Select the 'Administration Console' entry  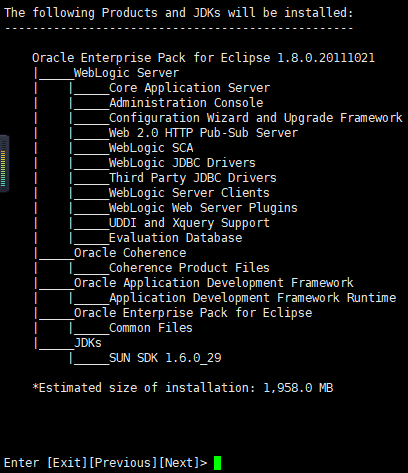[x=186, y=103]
